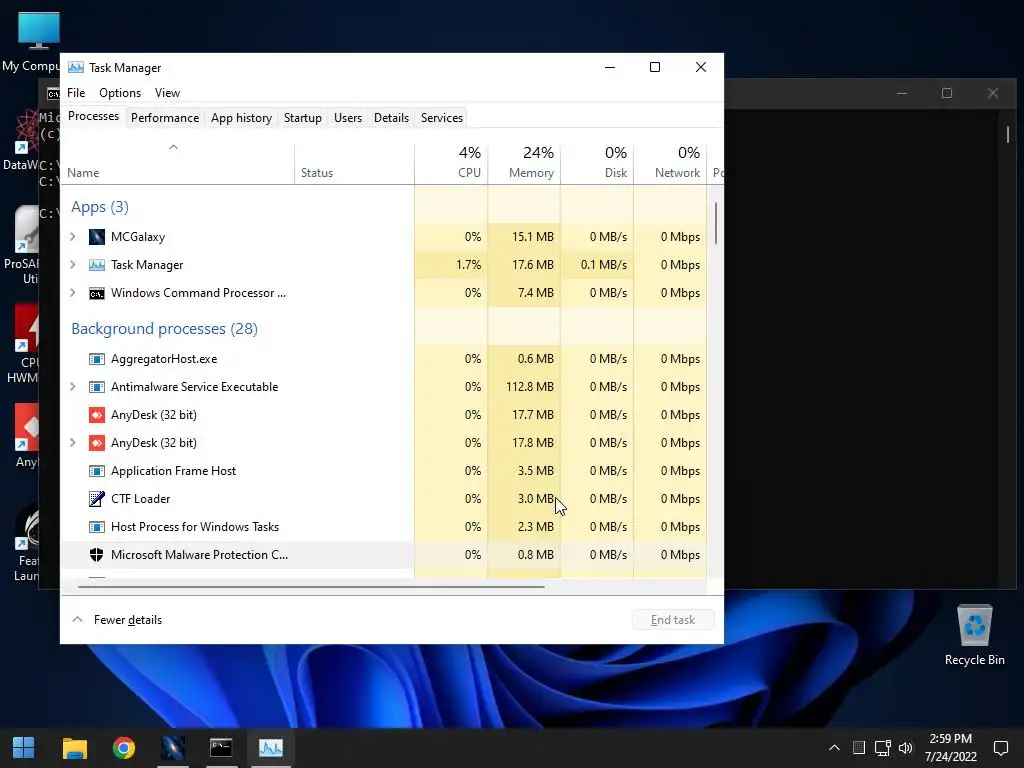This screenshot has width=1024, height=768.
Task: Open the View menu
Action: (x=167, y=93)
